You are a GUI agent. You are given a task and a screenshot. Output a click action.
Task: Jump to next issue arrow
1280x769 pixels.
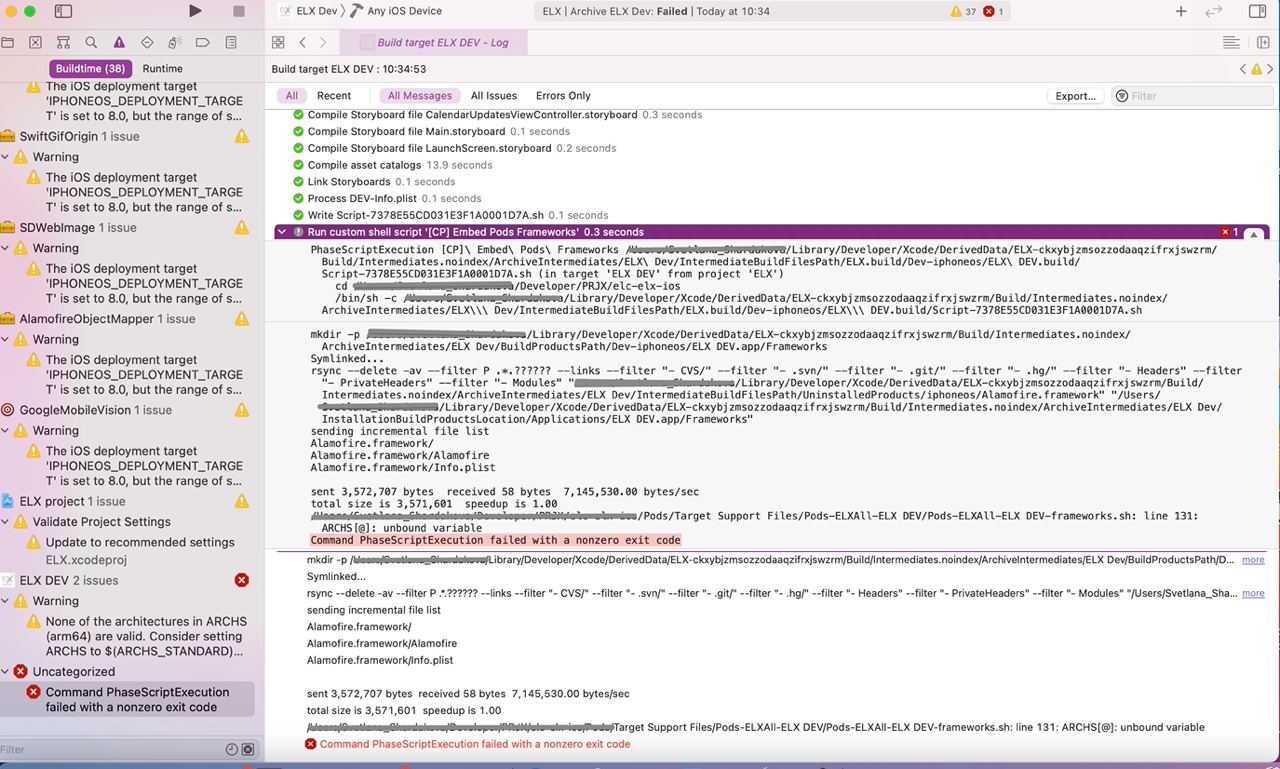(1270, 69)
